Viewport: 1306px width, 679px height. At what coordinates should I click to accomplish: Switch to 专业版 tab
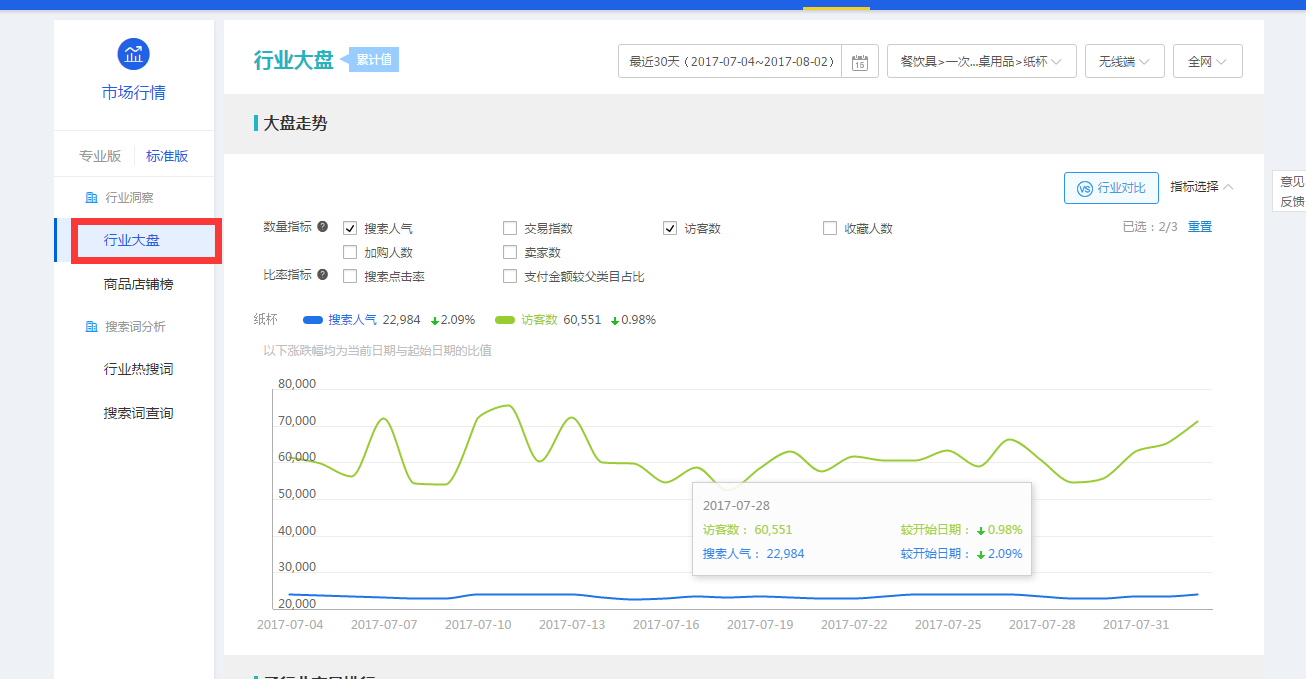click(100, 156)
